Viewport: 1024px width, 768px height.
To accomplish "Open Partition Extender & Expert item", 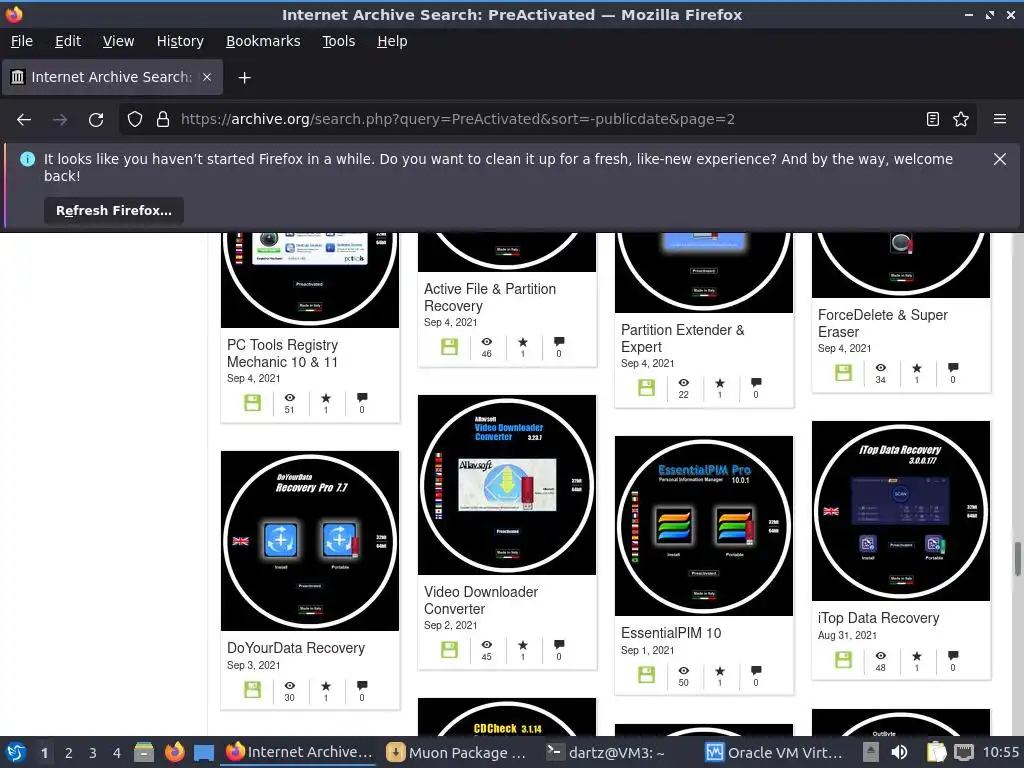I will pos(682,338).
